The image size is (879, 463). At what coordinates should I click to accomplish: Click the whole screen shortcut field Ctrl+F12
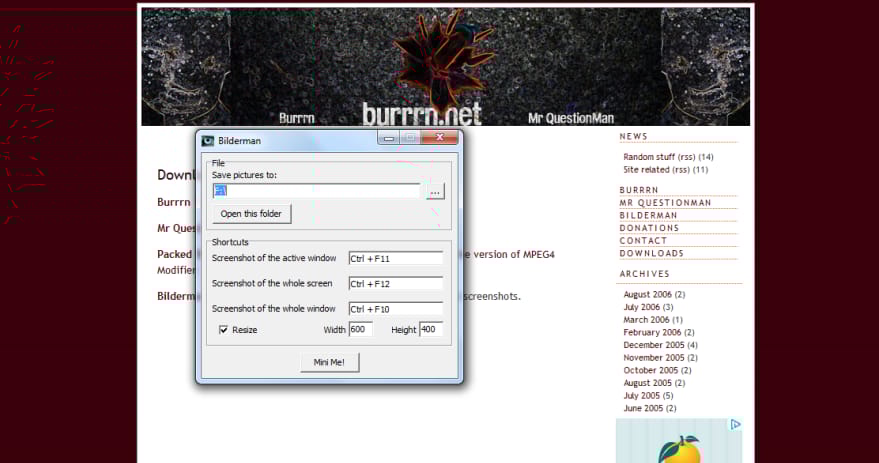pos(395,284)
